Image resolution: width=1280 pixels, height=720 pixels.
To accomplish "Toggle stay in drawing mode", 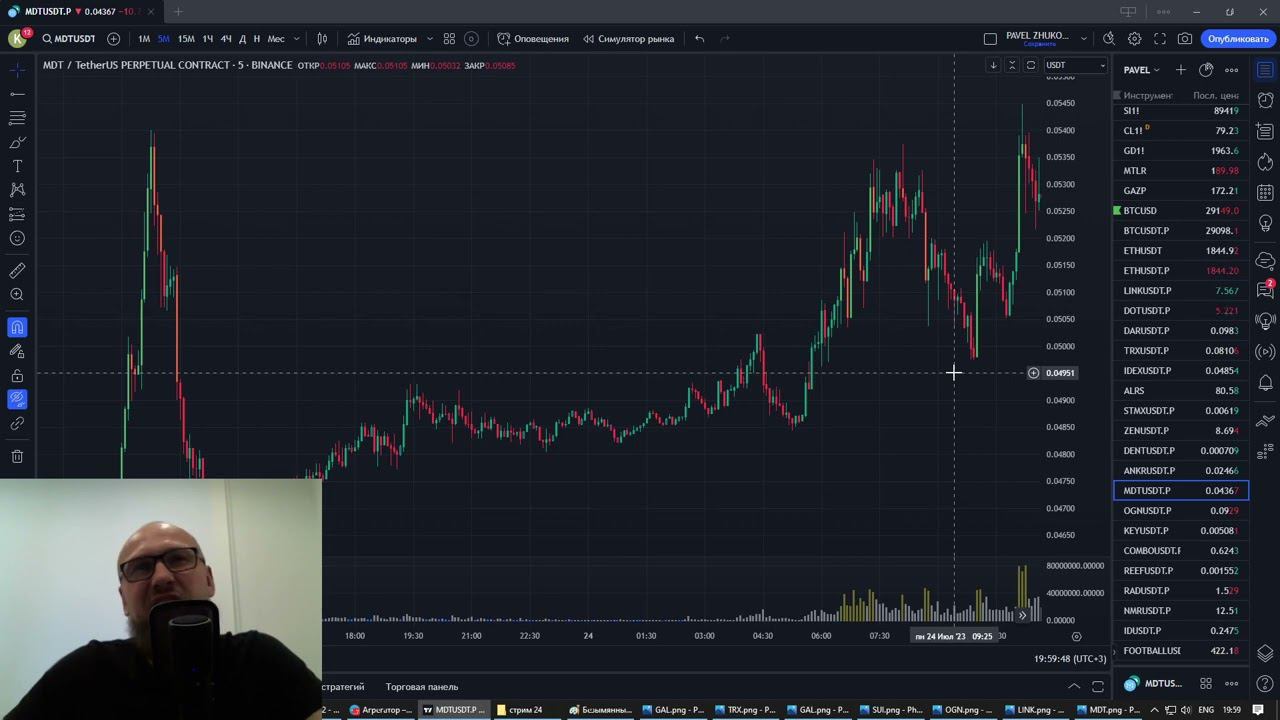I will [17, 351].
